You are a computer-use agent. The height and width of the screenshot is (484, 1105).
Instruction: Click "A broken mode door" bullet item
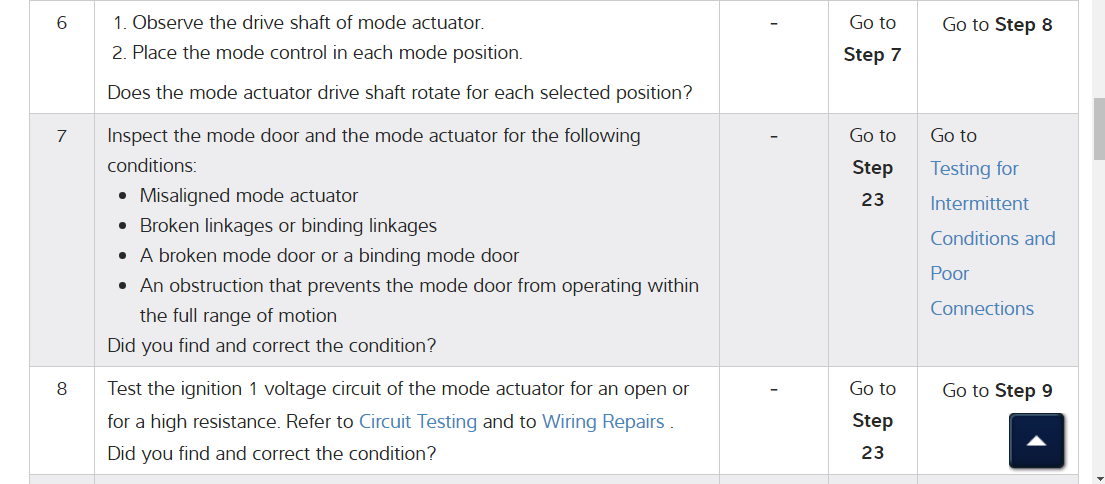(329, 256)
